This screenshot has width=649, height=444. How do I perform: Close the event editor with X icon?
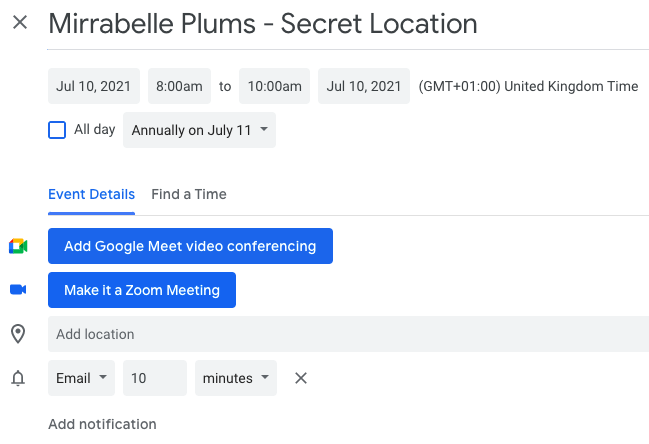point(20,22)
